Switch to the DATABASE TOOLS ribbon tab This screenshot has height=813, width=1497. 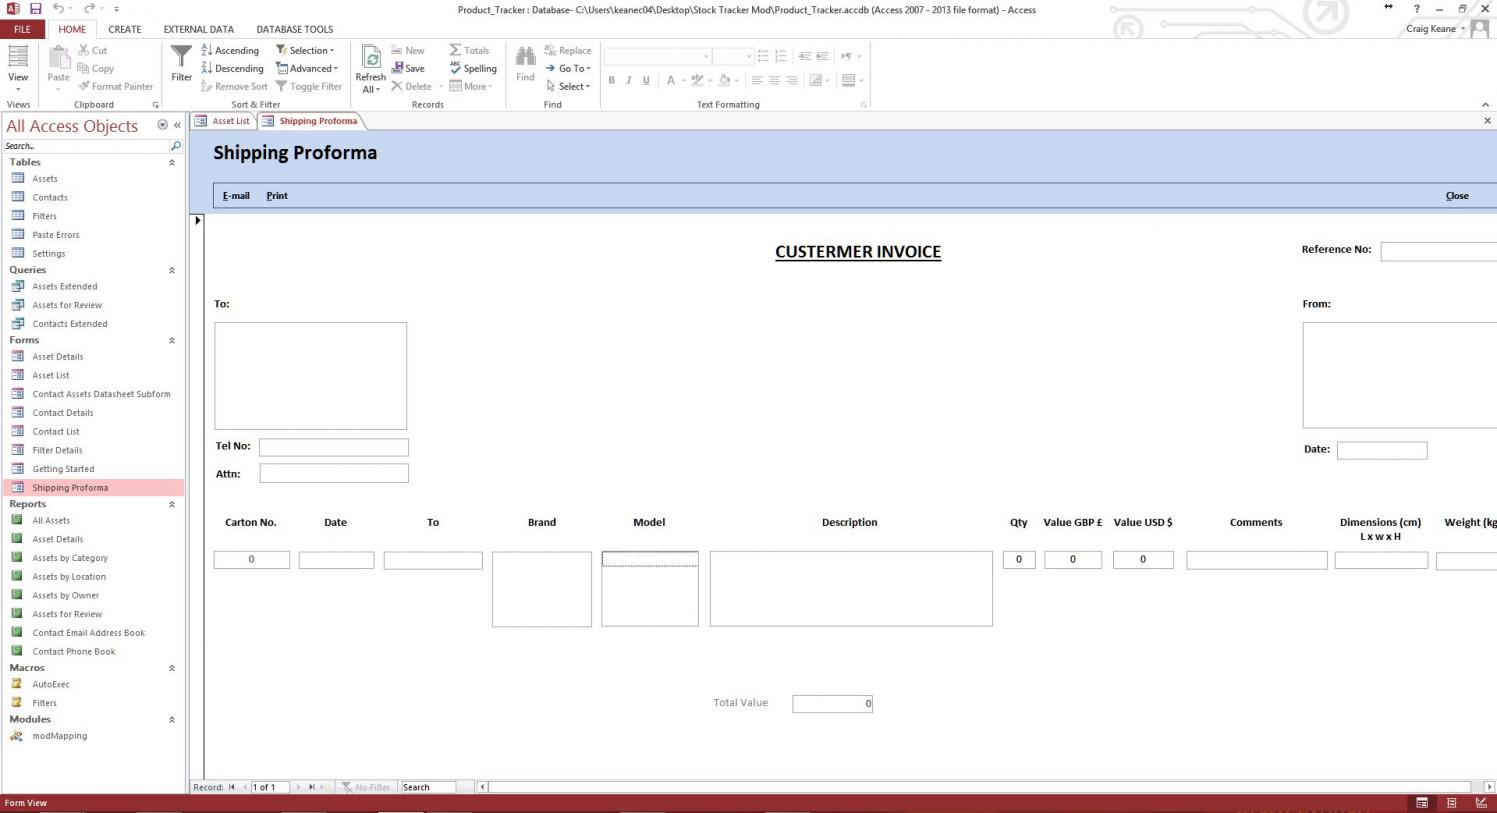pos(295,29)
